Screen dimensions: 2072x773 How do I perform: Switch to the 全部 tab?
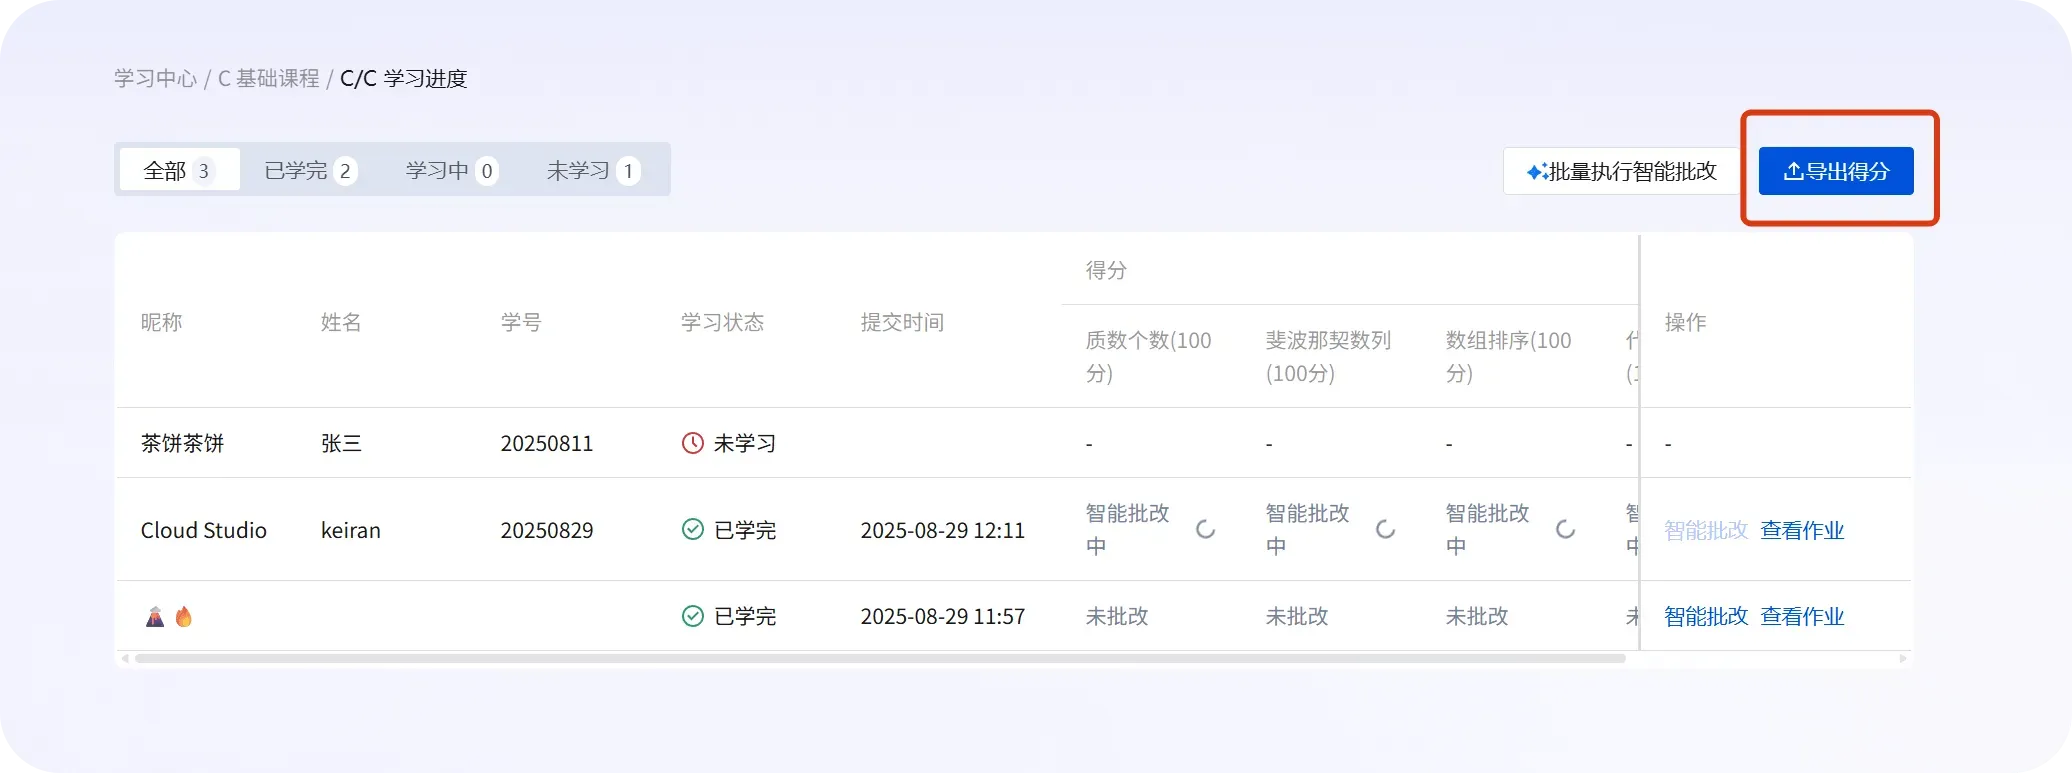pos(179,170)
